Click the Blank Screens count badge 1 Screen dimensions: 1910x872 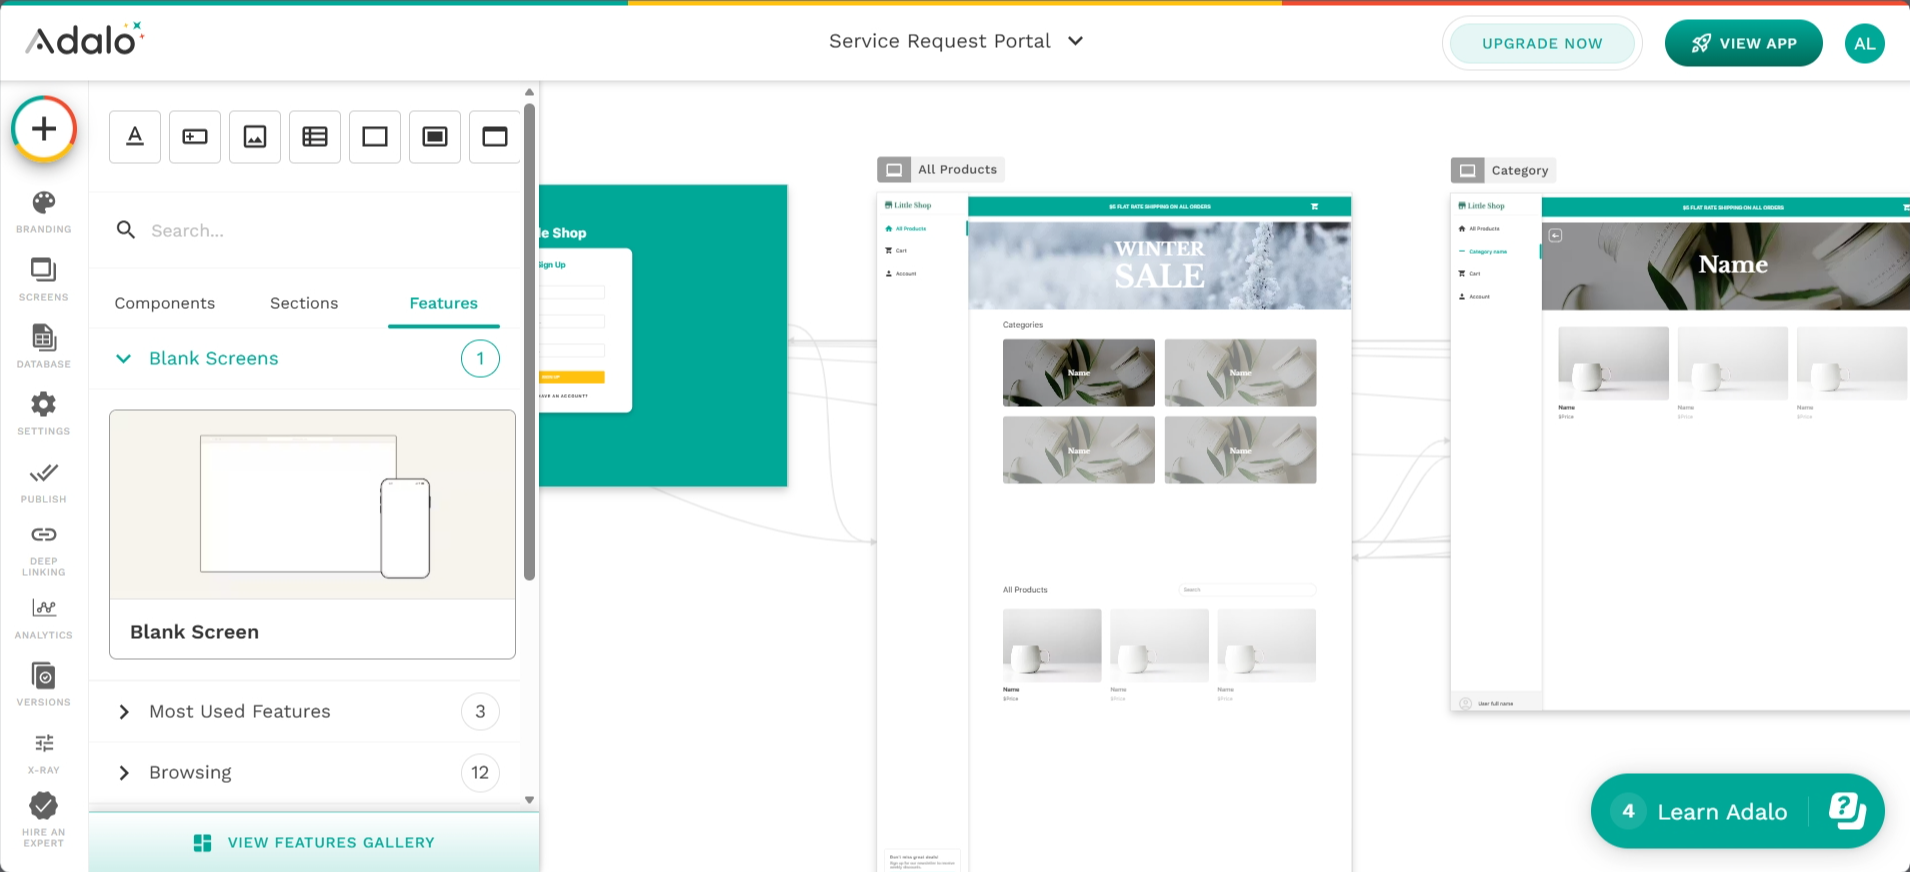pyautogui.click(x=480, y=359)
